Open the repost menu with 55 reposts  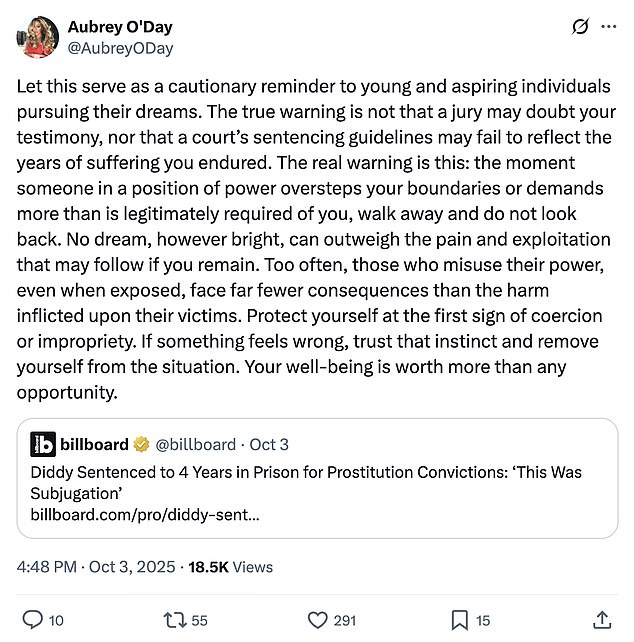(x=175, y=620)
